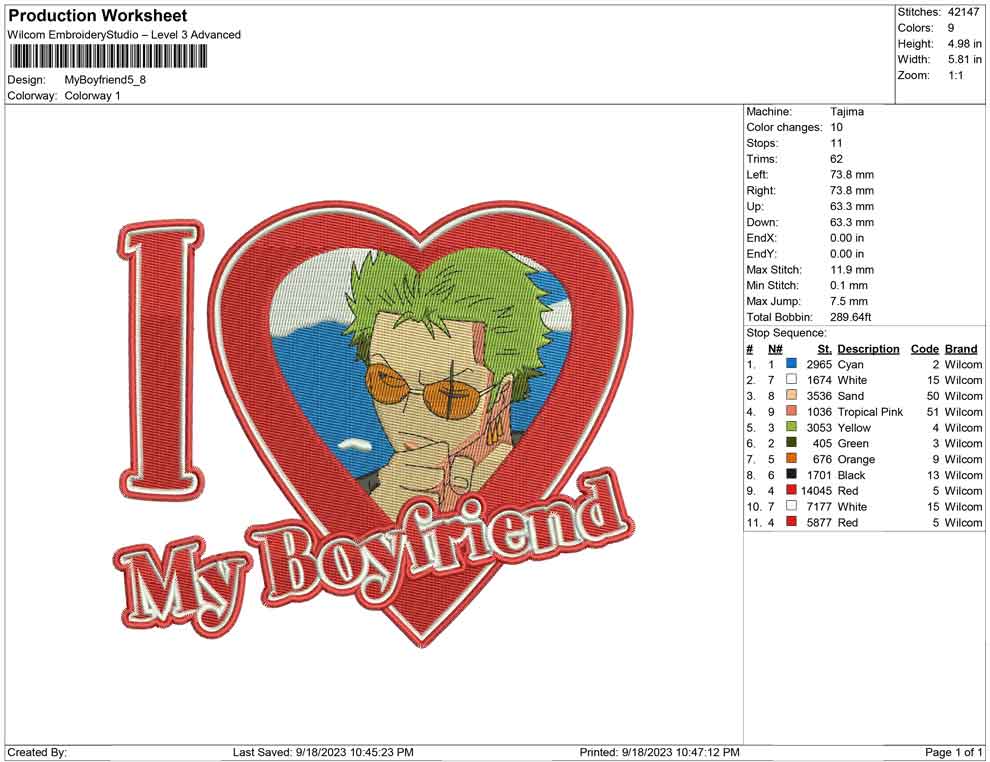Click the 'Page 1 of 1' indicator
This screenshot has height=762, width=990.
click(953, 752)
